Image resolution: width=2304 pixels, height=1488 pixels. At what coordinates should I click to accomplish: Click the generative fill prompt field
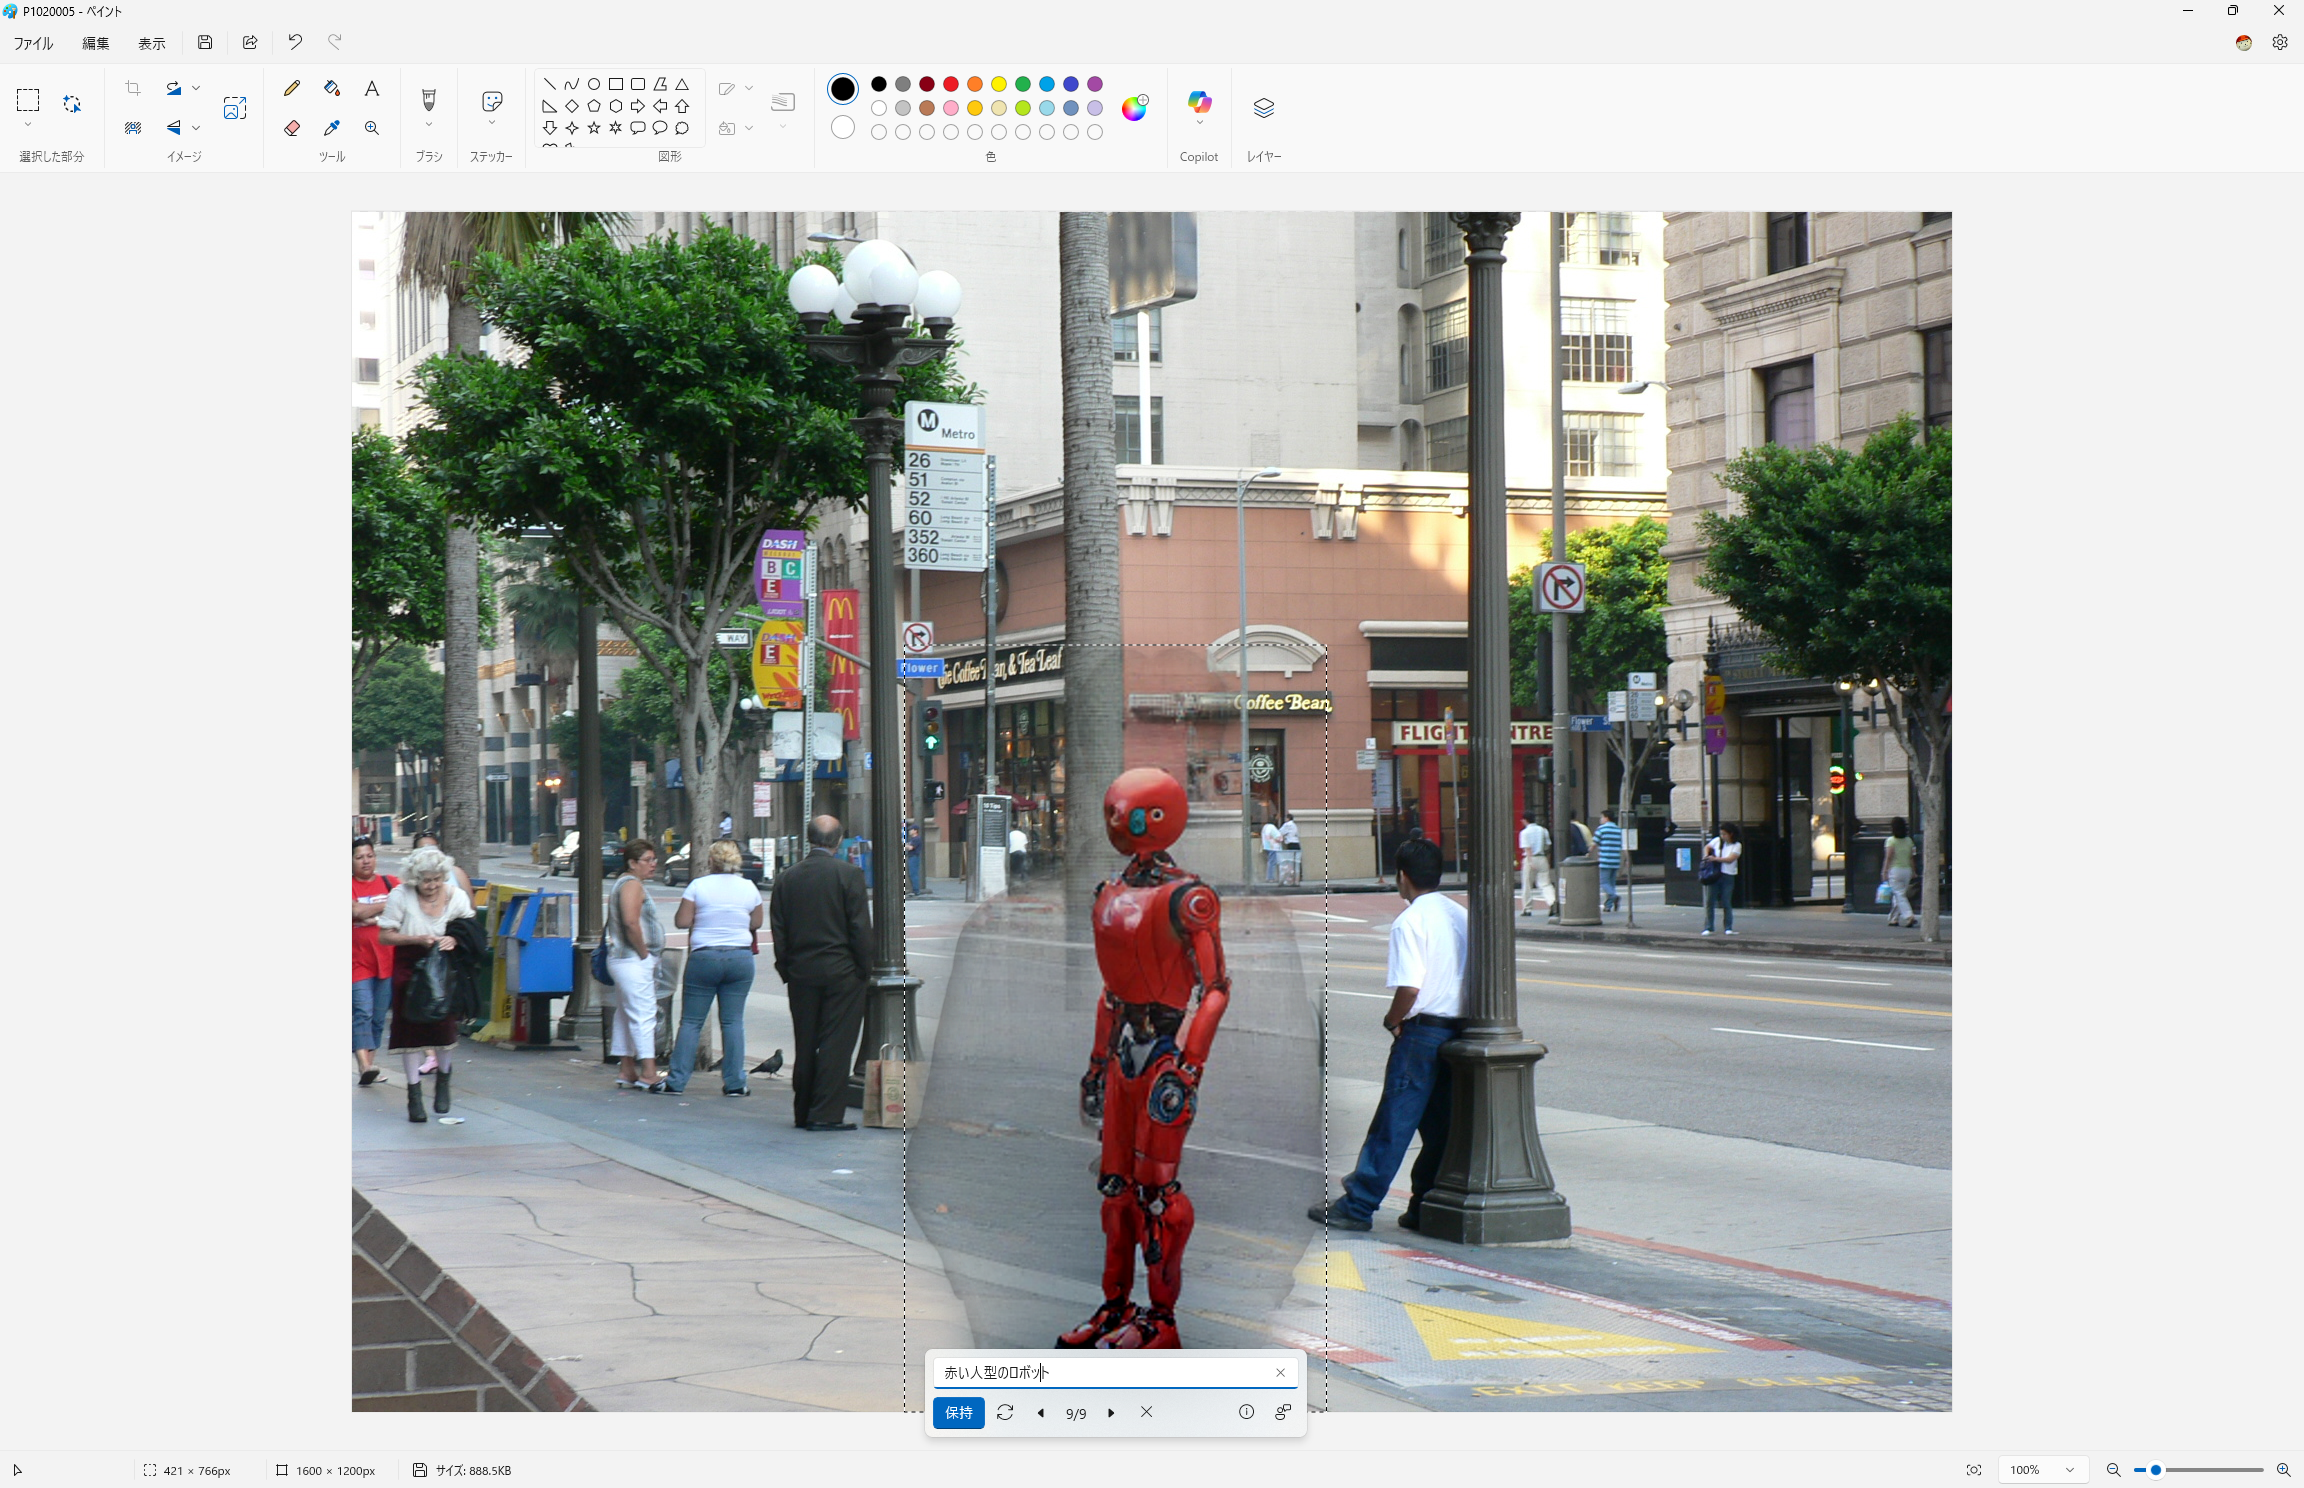[1100, 1372]
